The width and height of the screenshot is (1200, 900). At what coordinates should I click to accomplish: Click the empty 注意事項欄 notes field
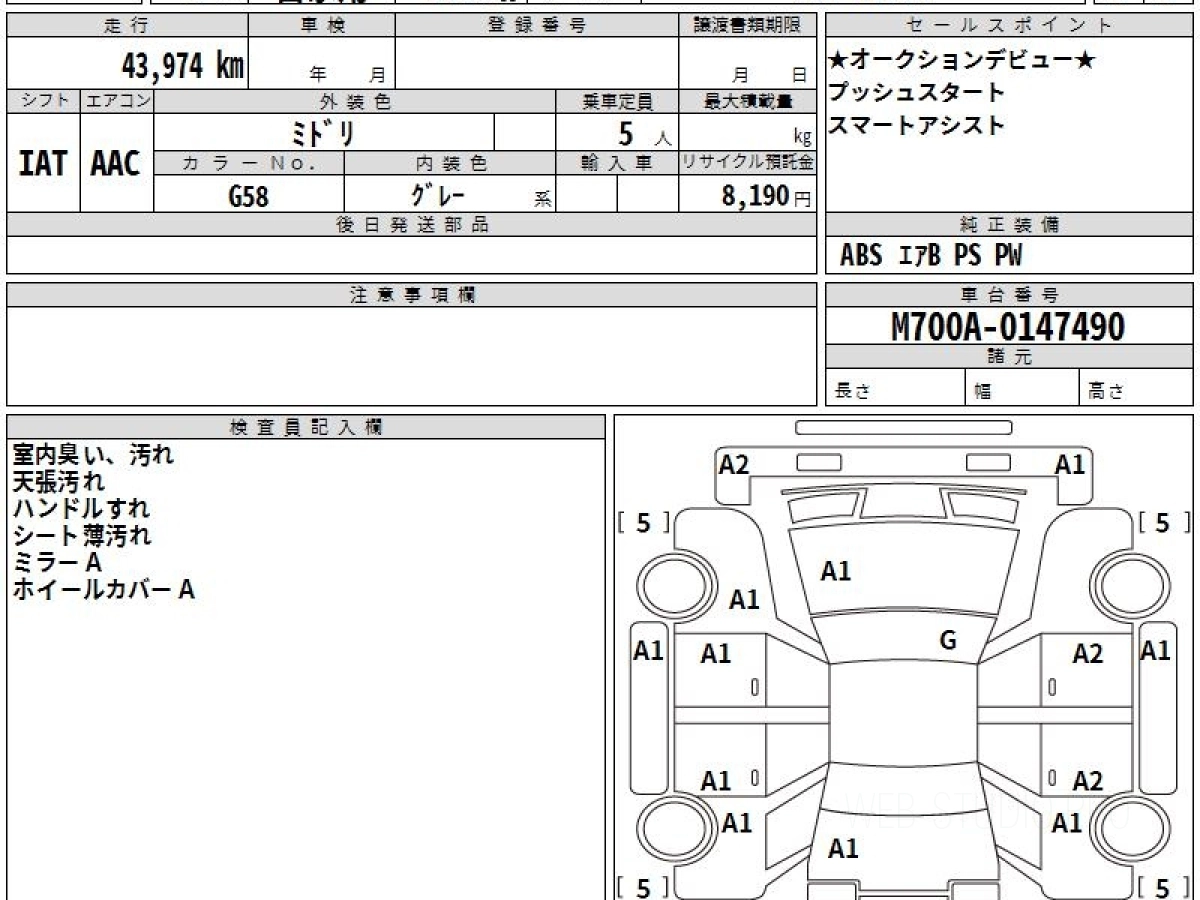412,356
